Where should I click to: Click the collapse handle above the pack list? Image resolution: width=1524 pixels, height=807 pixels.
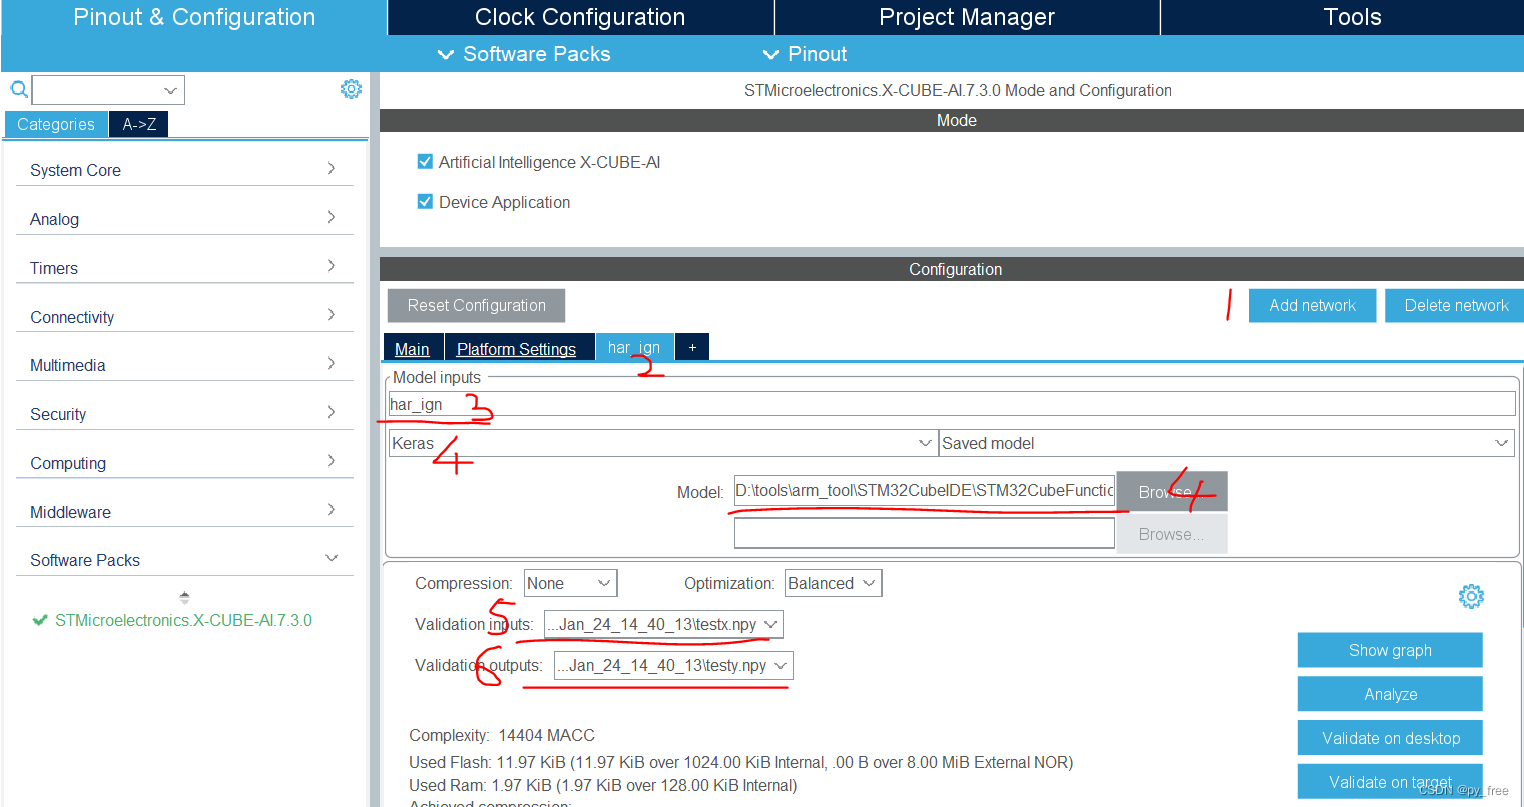184,597
